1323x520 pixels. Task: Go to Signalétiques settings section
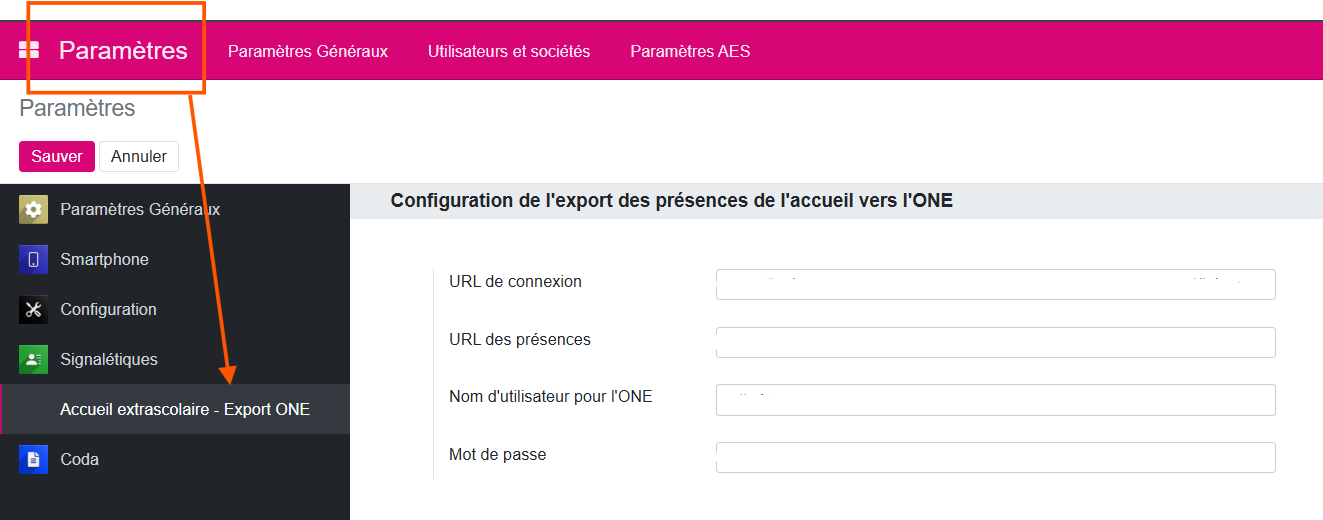(109, 360)
